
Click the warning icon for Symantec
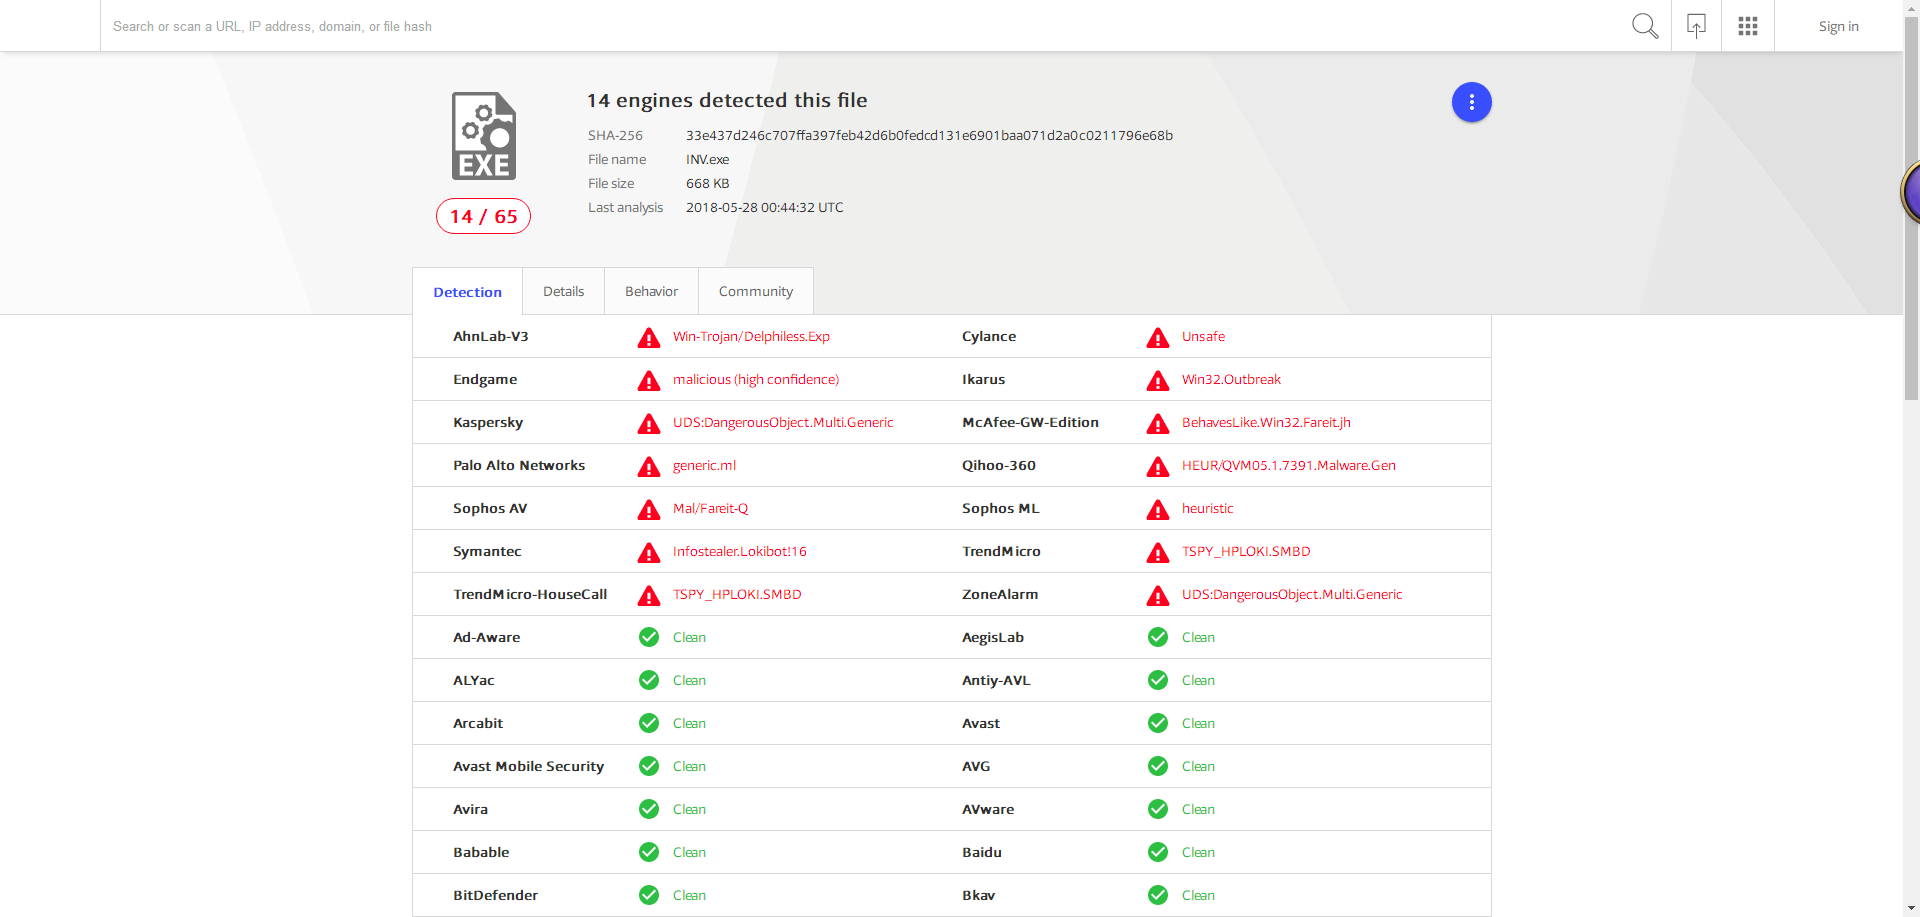point(649,552)
